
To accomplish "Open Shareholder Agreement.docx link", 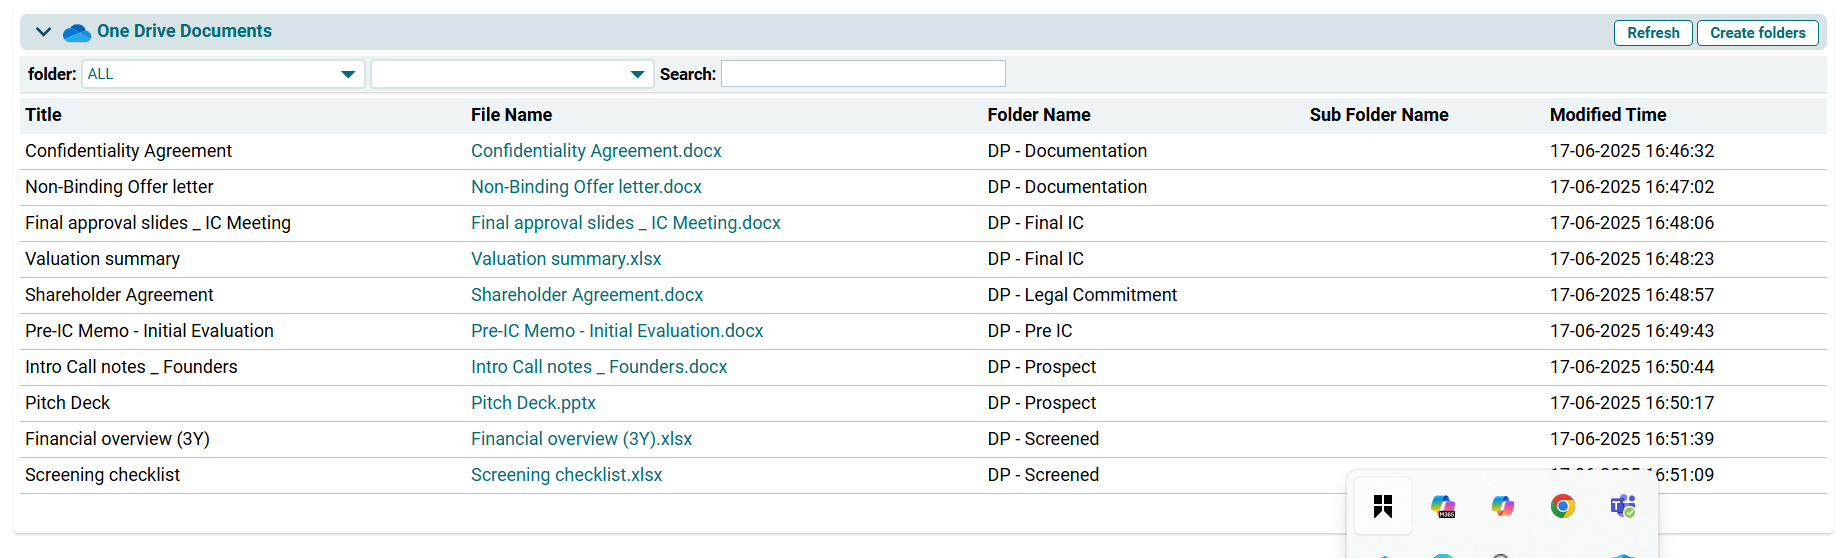I will click(x=587, y=295).
